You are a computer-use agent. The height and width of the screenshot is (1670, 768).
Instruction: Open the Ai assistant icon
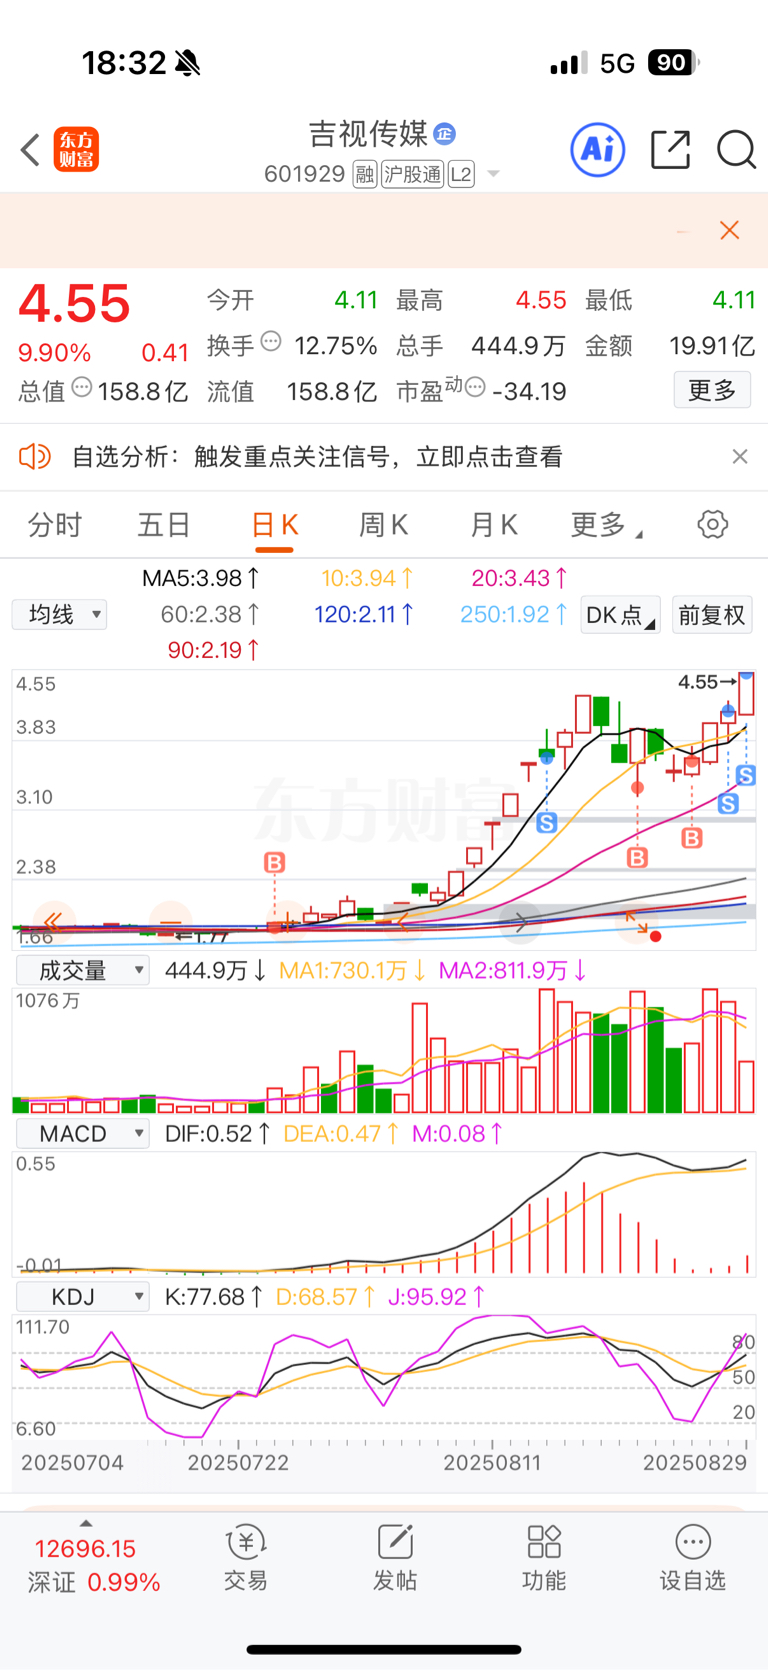[597, 150]
